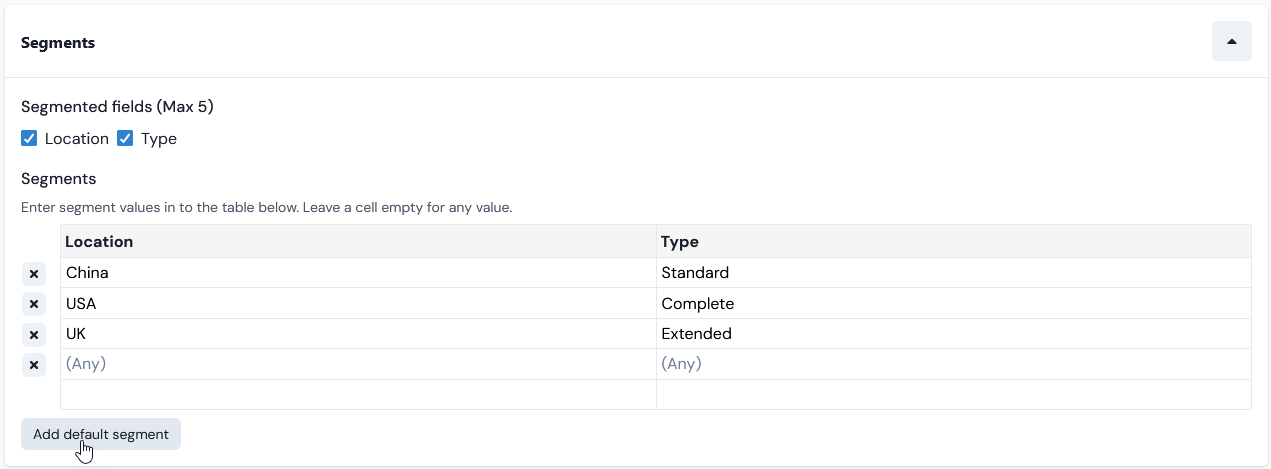Uncheck the Type segmented field
This screenshot has width=1271, height=469.
click(x=125, y=139)
